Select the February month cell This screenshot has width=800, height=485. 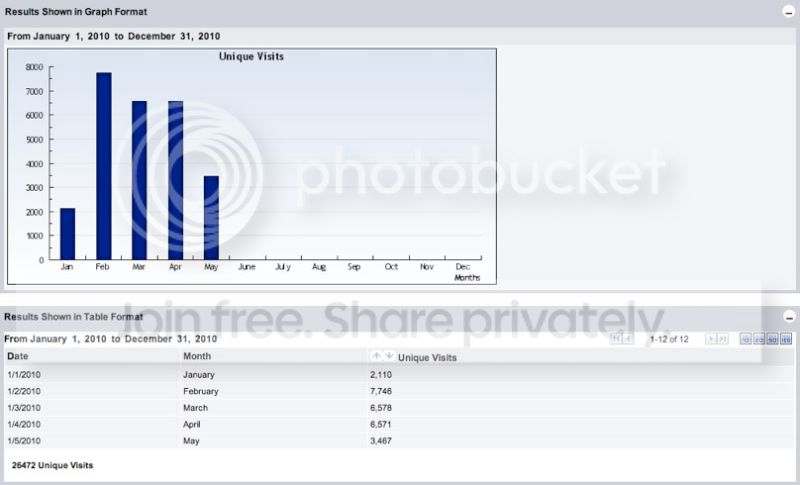(x=201, y=391)
